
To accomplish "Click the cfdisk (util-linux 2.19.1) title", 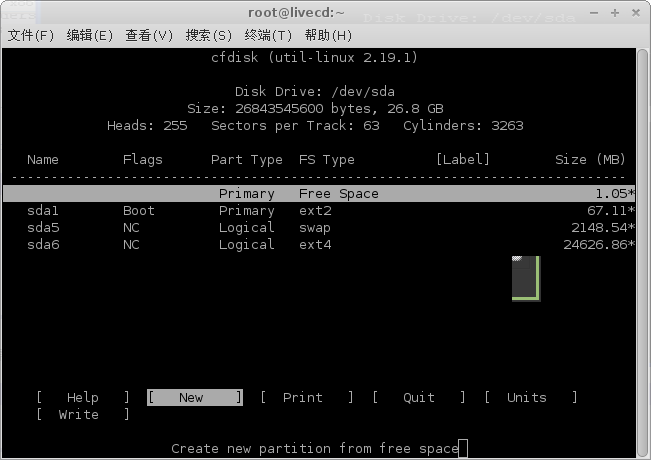I will click(x=314, y=57).
